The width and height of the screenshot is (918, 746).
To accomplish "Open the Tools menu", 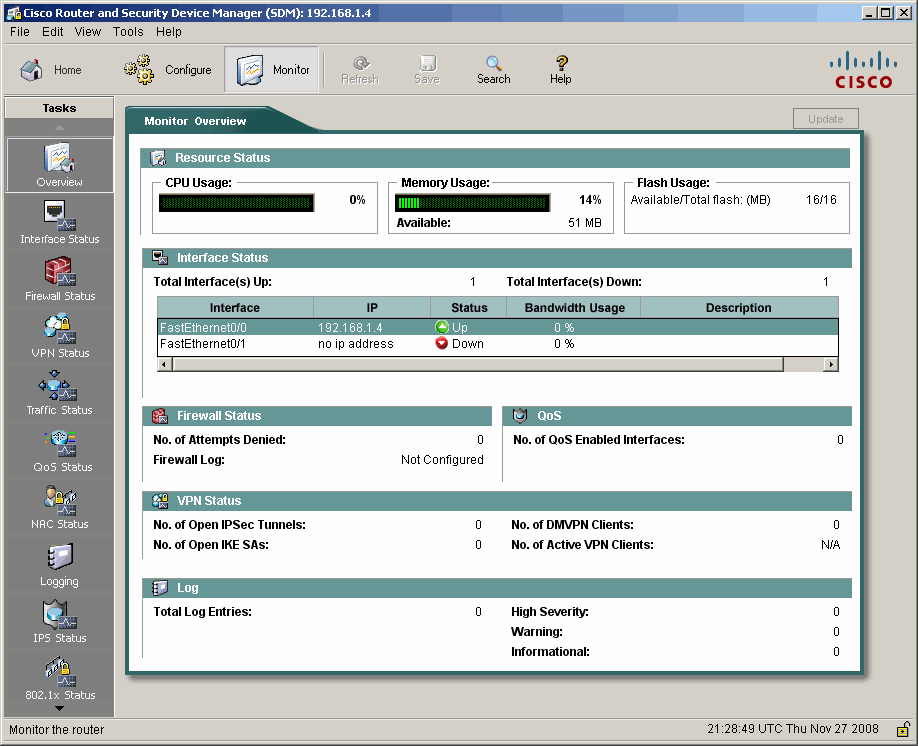I will (128, 32).
